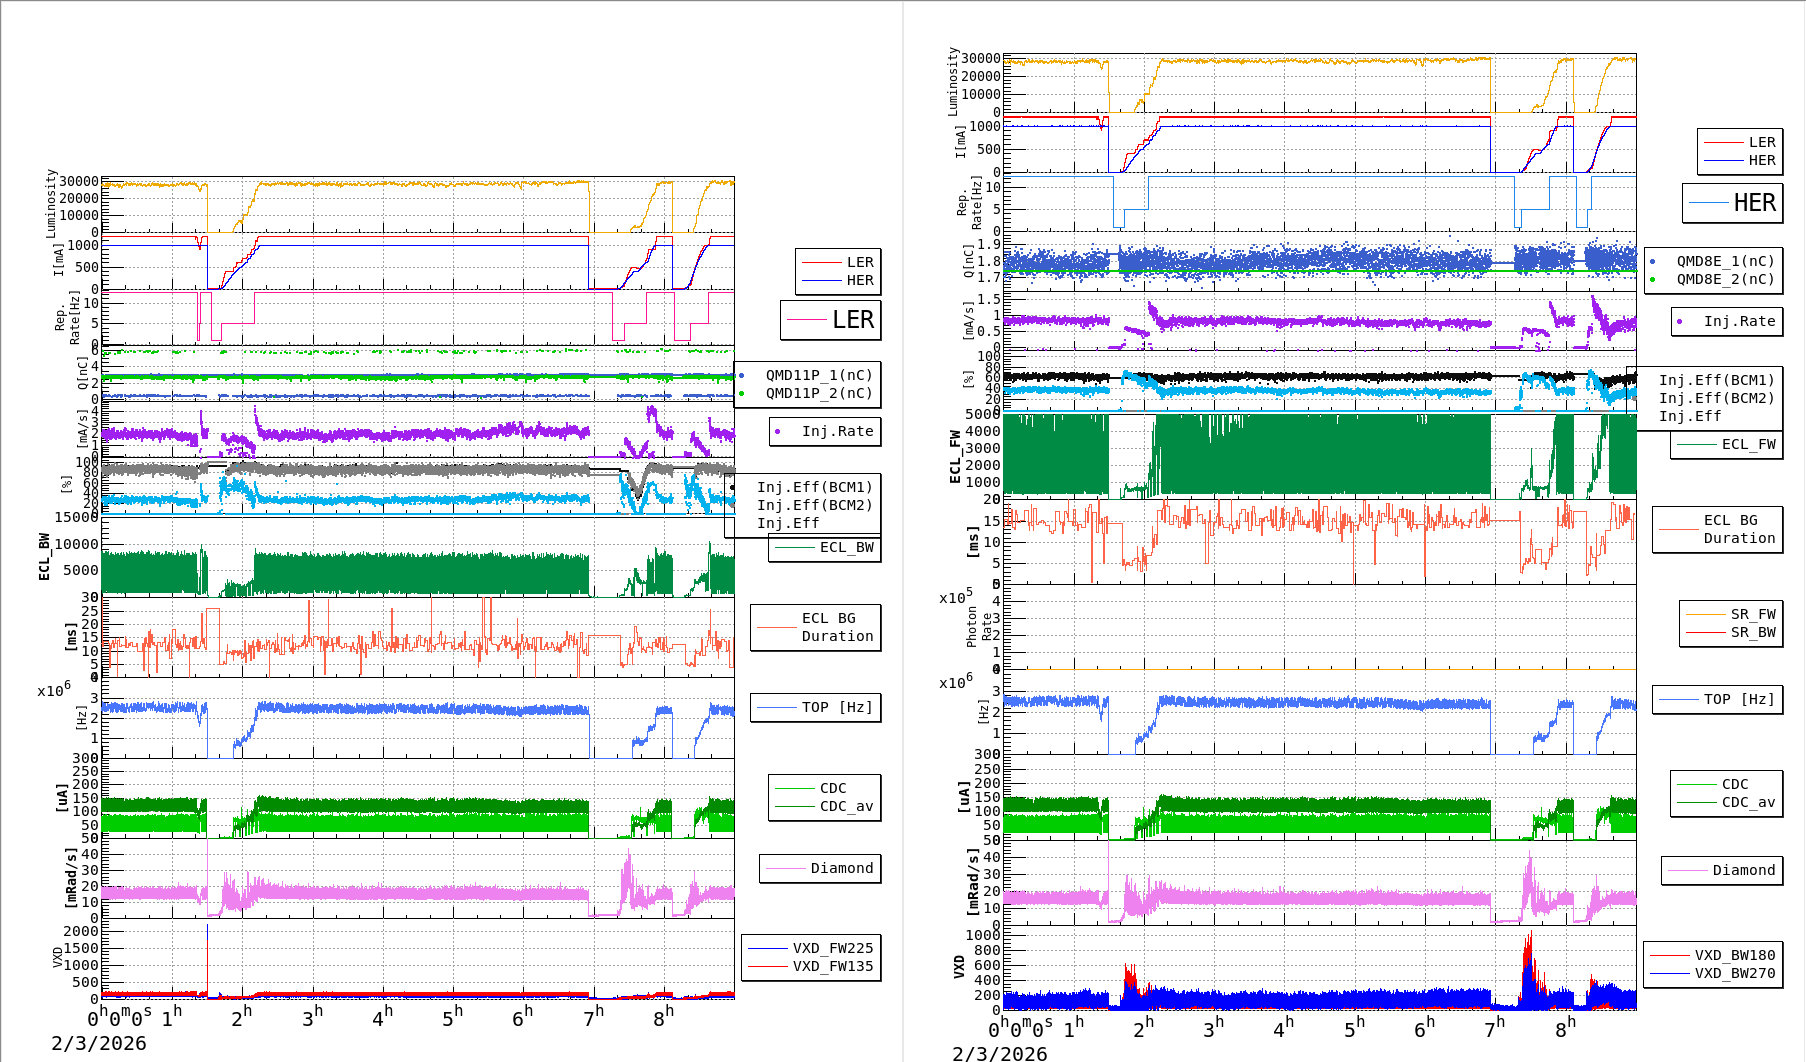Select the ECL_FW legend entry
This screenshot has height=1062, width=1806.
tap(1727, 445)
